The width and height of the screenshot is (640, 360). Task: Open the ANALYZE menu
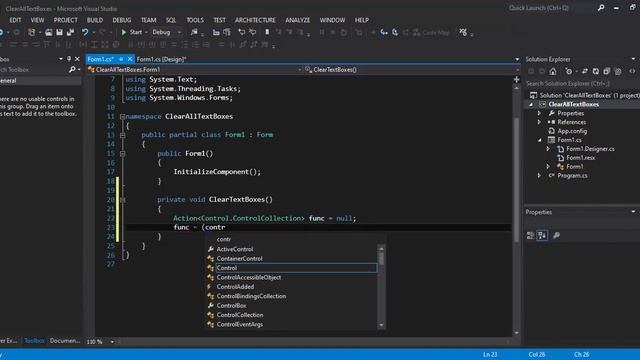click(298, 20)
